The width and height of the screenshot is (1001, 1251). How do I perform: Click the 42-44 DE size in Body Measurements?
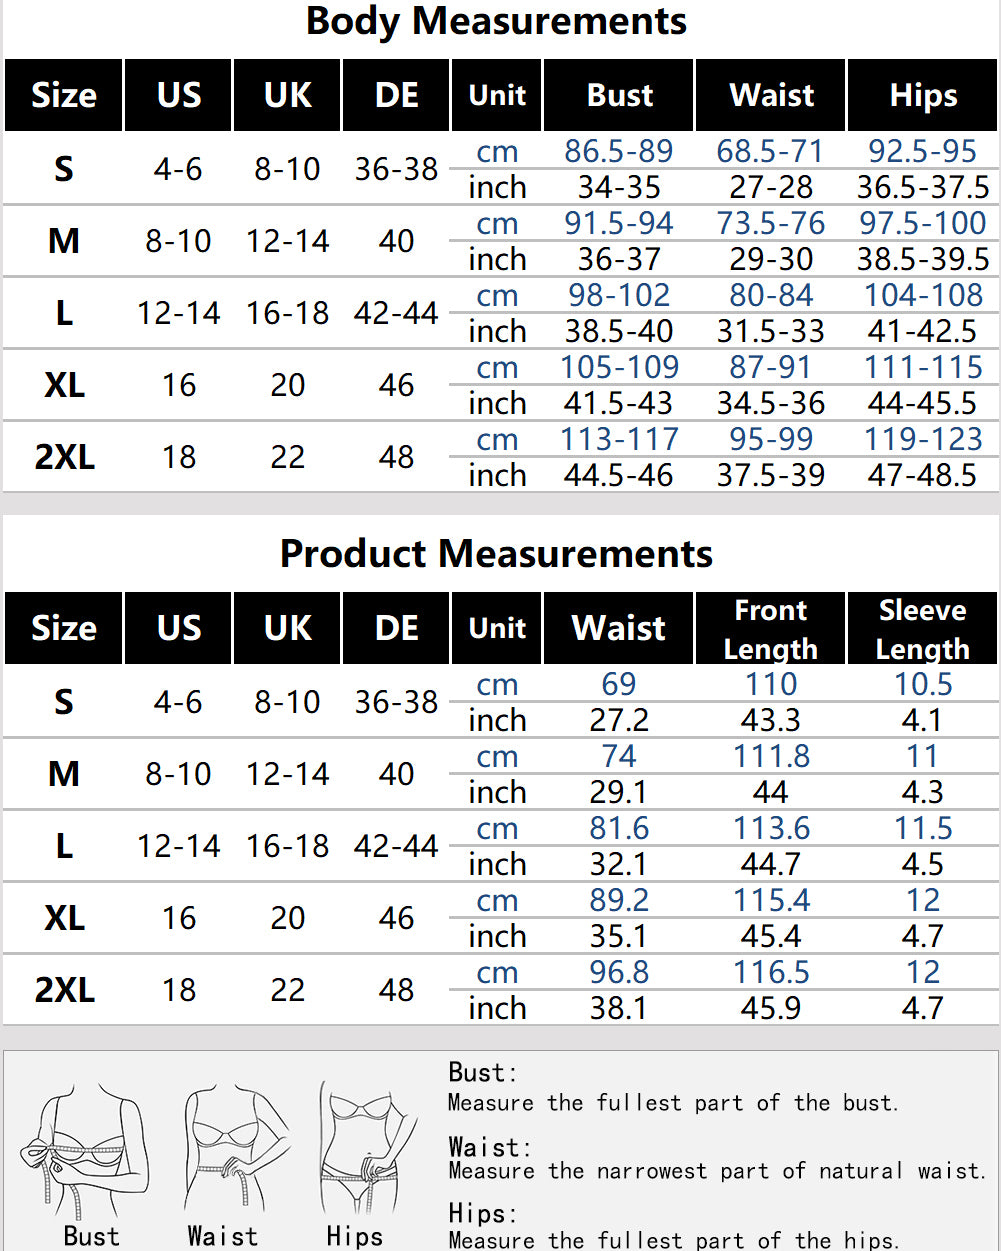pos(396,313)
